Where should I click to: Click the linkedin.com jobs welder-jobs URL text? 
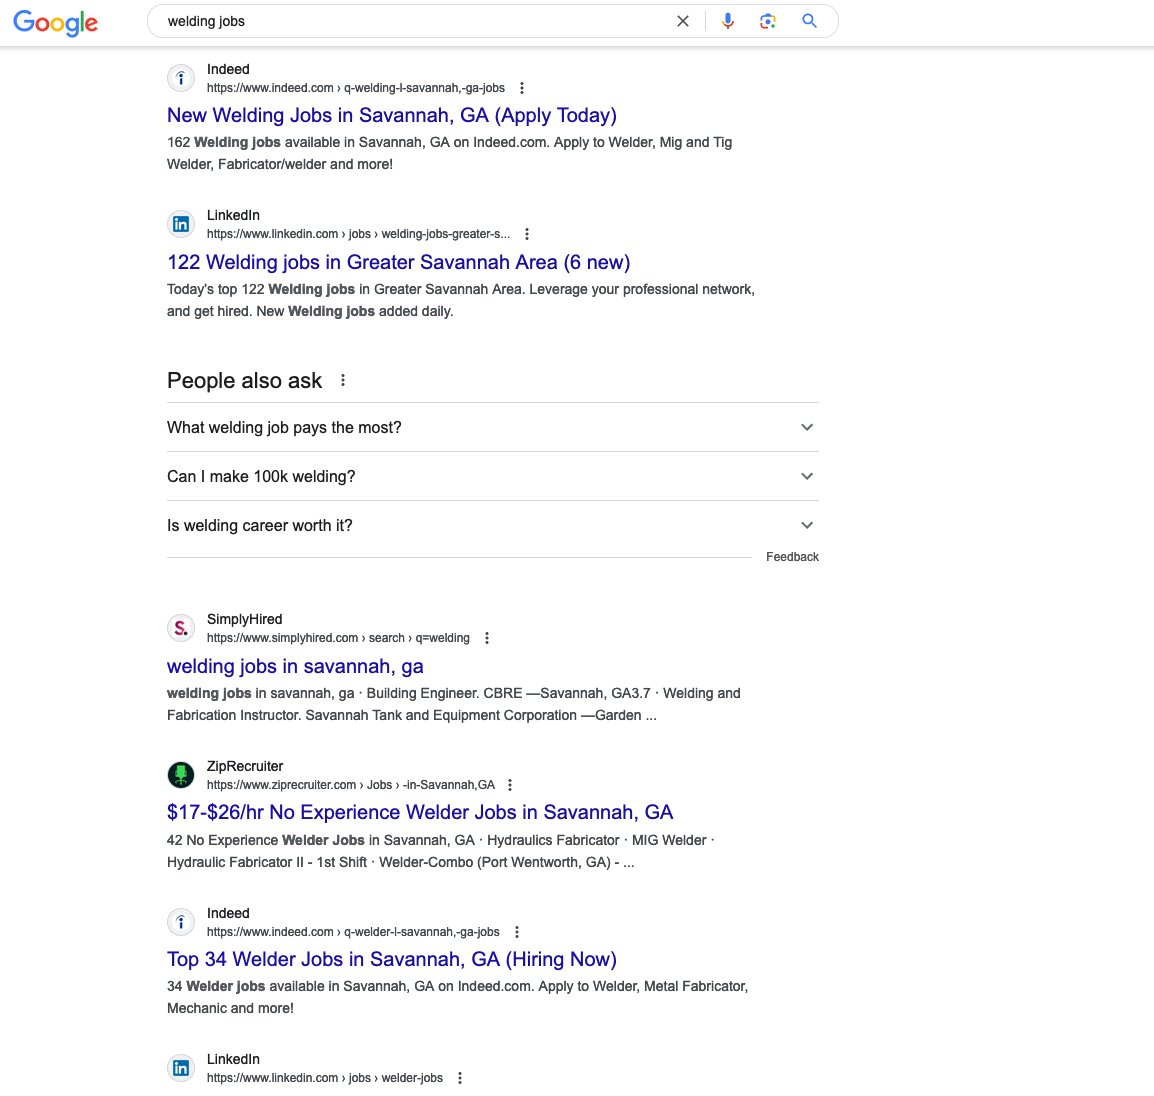tap(325, 1078)
